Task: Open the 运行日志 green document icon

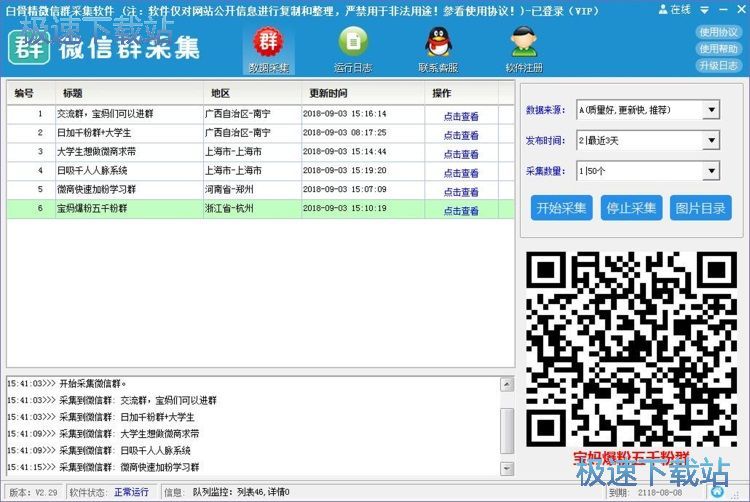Action: pyautogui.click(x=353, y=42)
